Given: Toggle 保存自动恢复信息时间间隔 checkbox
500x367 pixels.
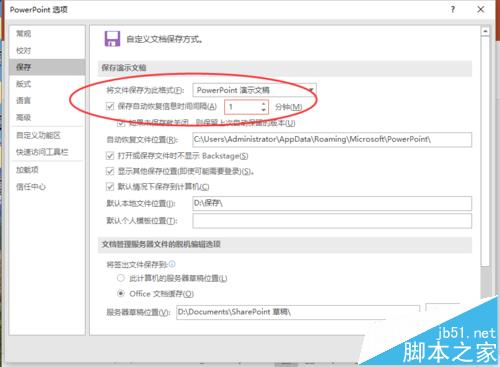Looking at the screenshot, I should (110, 106).
